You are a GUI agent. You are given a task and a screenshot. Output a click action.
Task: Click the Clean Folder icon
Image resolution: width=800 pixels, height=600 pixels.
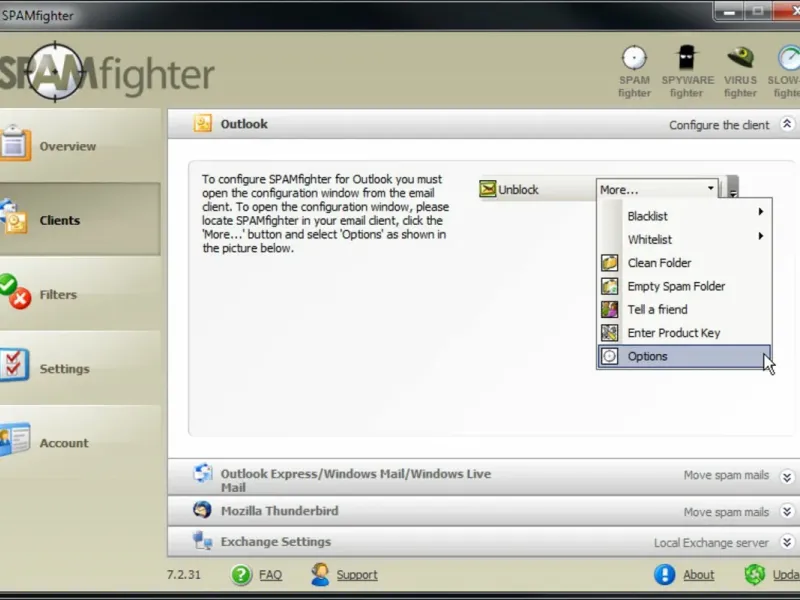pyautogui.click(x=609, y=263)
